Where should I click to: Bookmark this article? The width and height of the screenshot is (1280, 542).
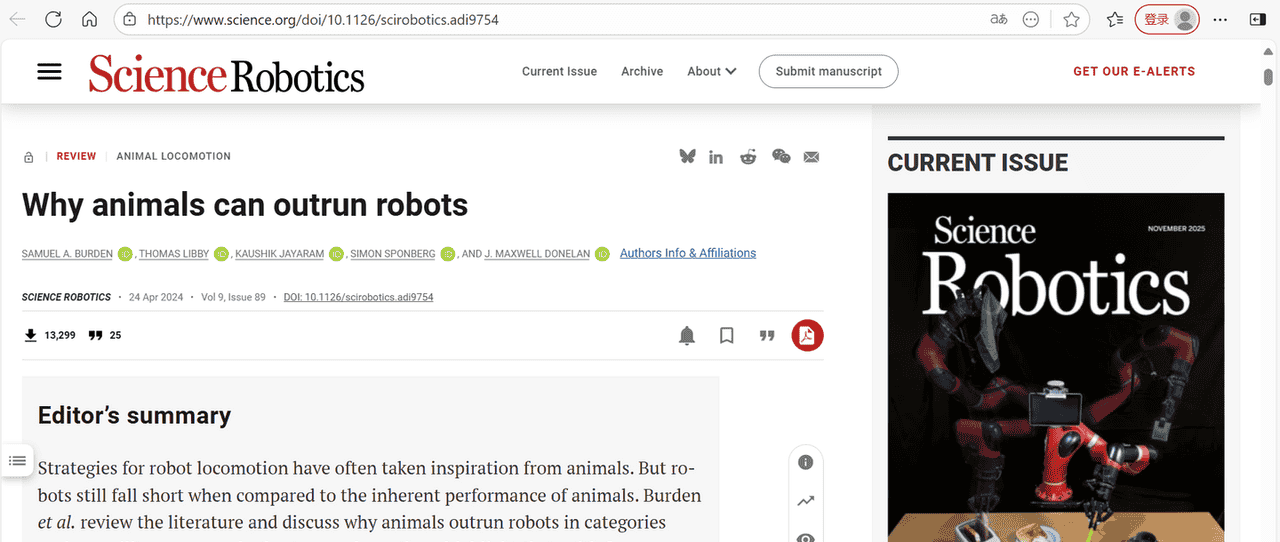click(727, 336)
